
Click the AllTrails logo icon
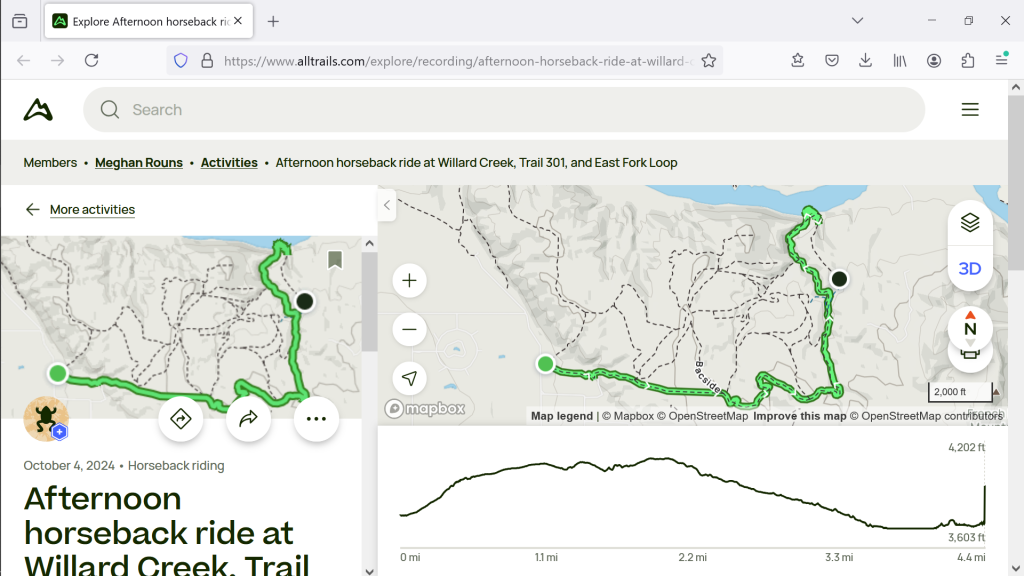tap(38, 110)
